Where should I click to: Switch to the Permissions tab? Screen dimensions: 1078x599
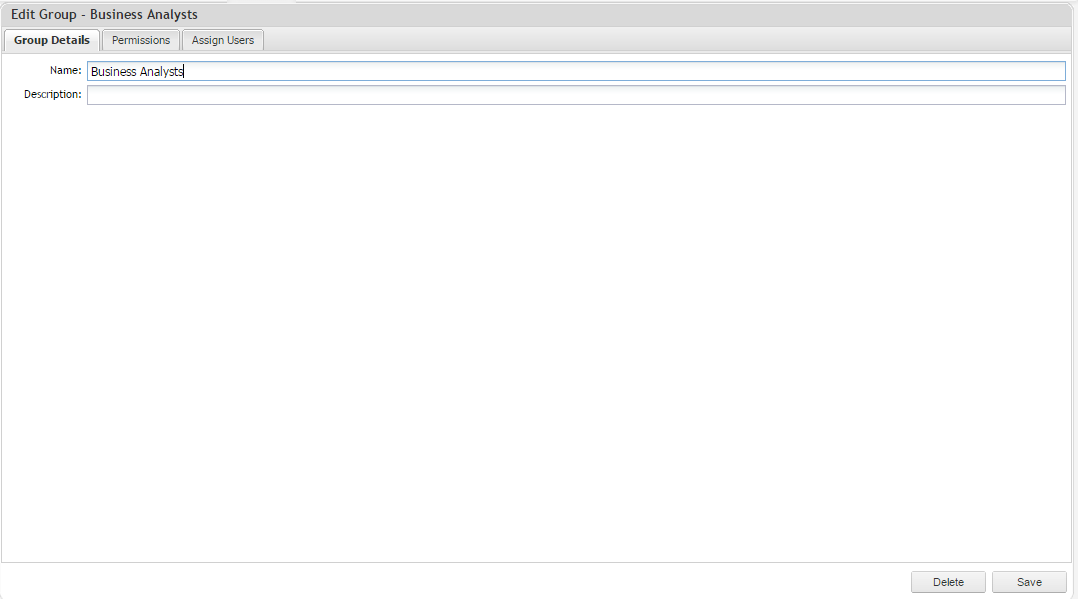[141, 40]
